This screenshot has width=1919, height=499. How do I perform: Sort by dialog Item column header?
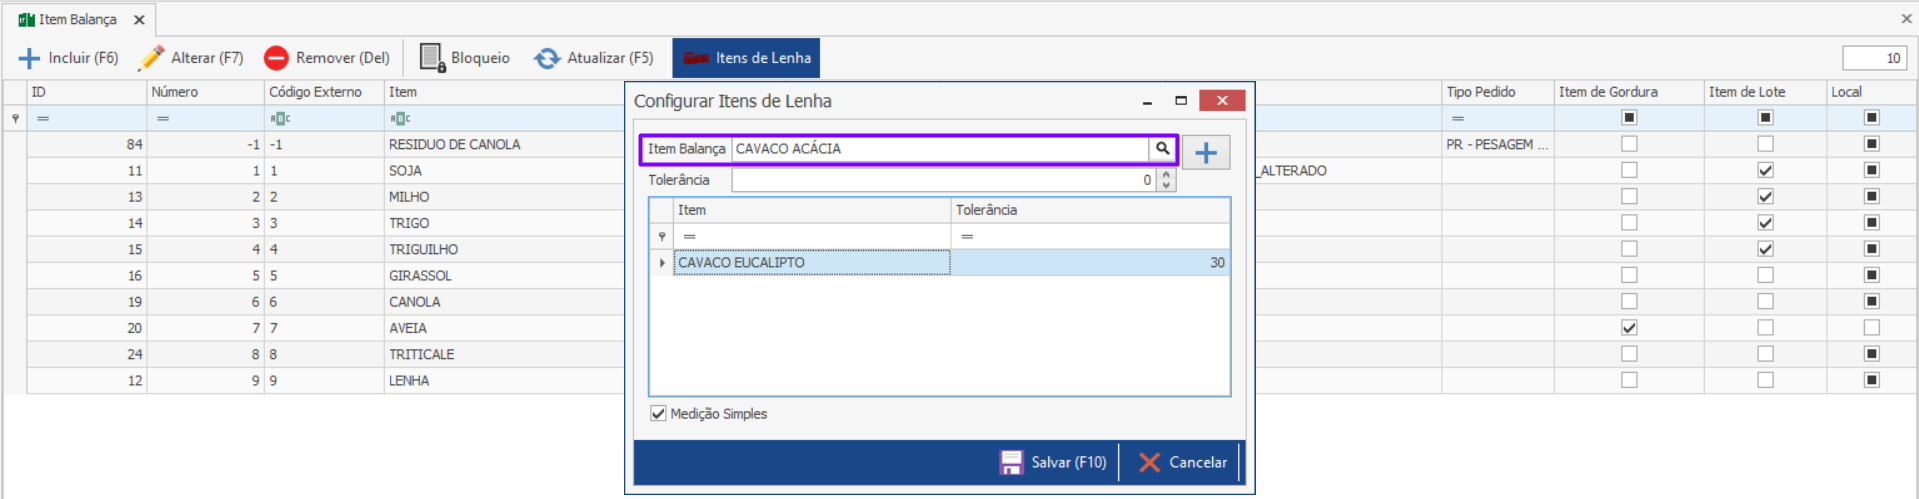point(812,210)
